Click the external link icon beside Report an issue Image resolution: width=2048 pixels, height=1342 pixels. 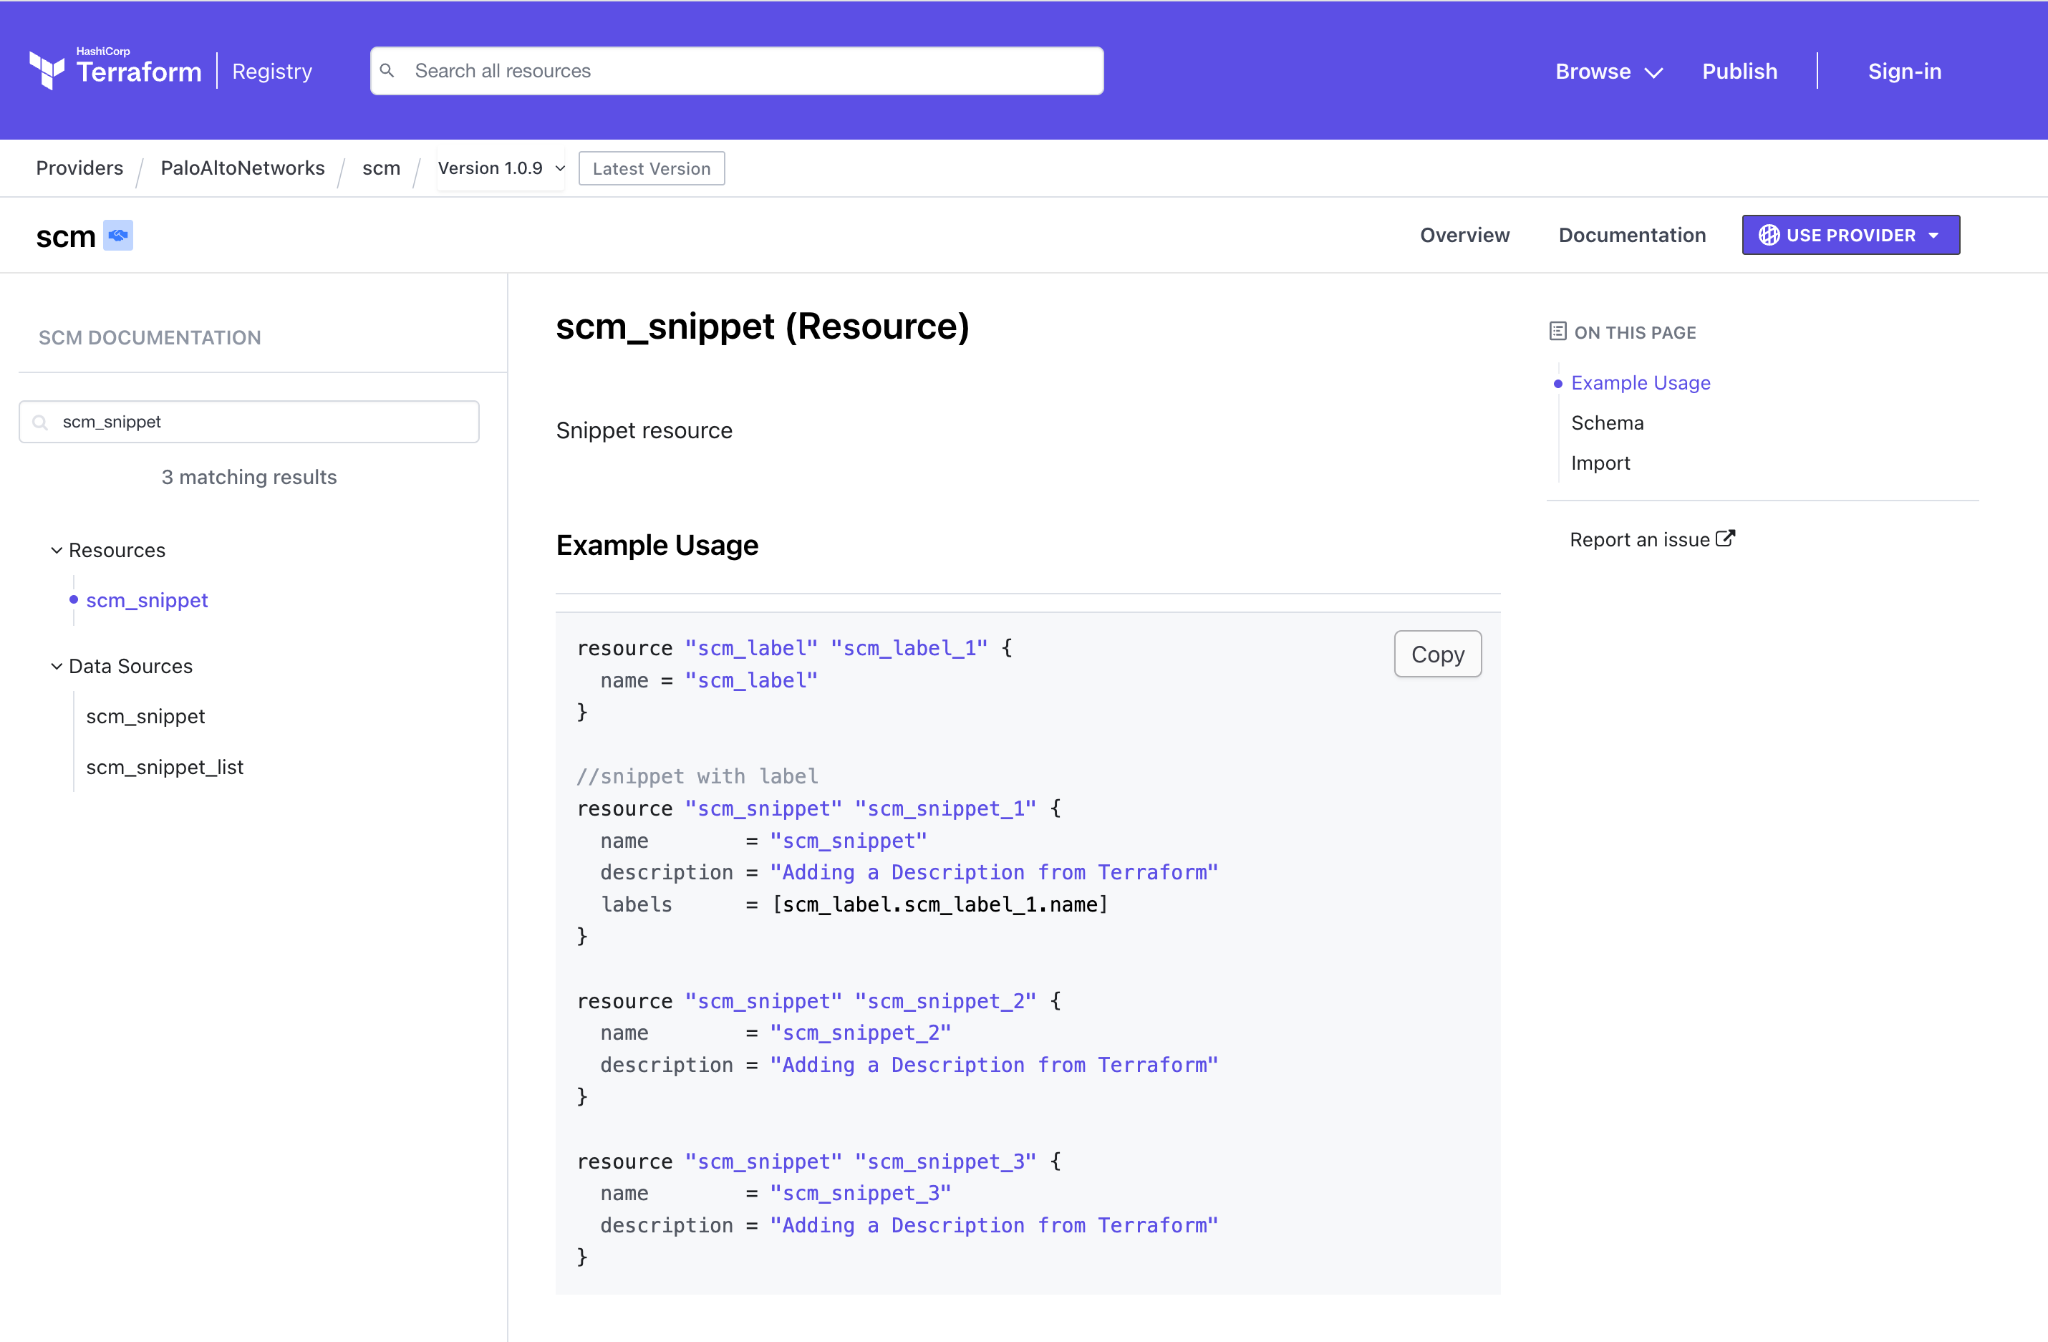[1726, 539]
